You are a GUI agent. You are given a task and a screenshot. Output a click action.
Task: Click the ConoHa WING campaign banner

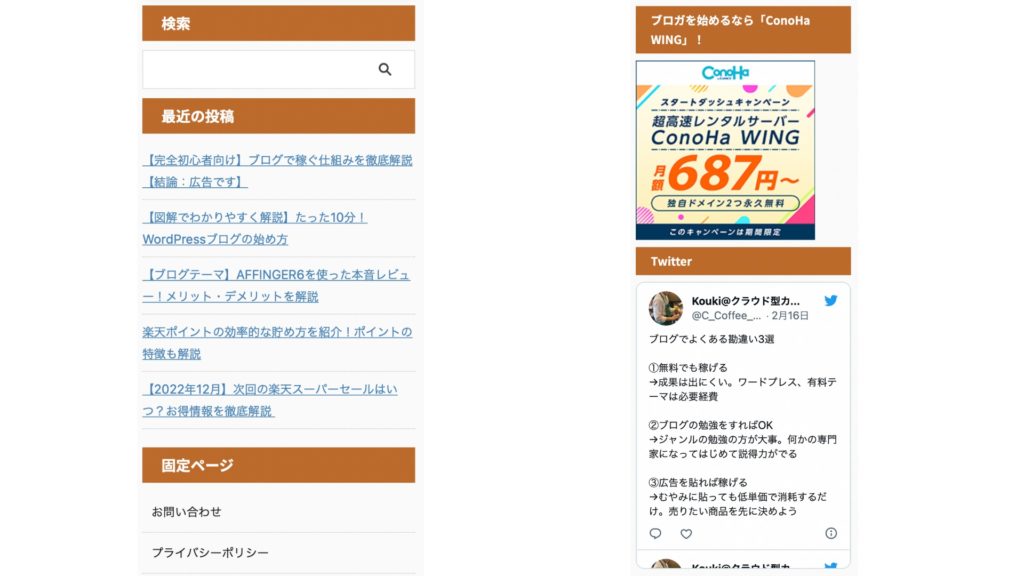[x=725, y=150]
